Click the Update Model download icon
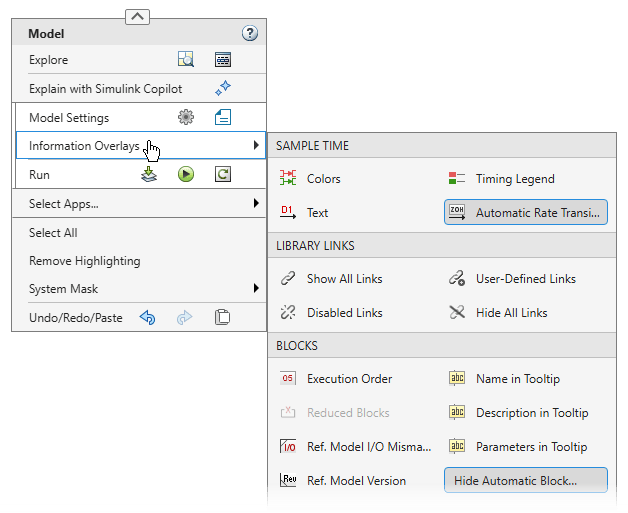The image size is (628, 513). [x=149, y=174]
